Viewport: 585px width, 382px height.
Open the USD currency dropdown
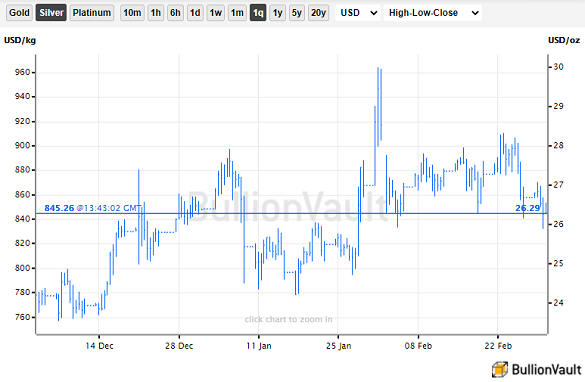pos(358,13)
